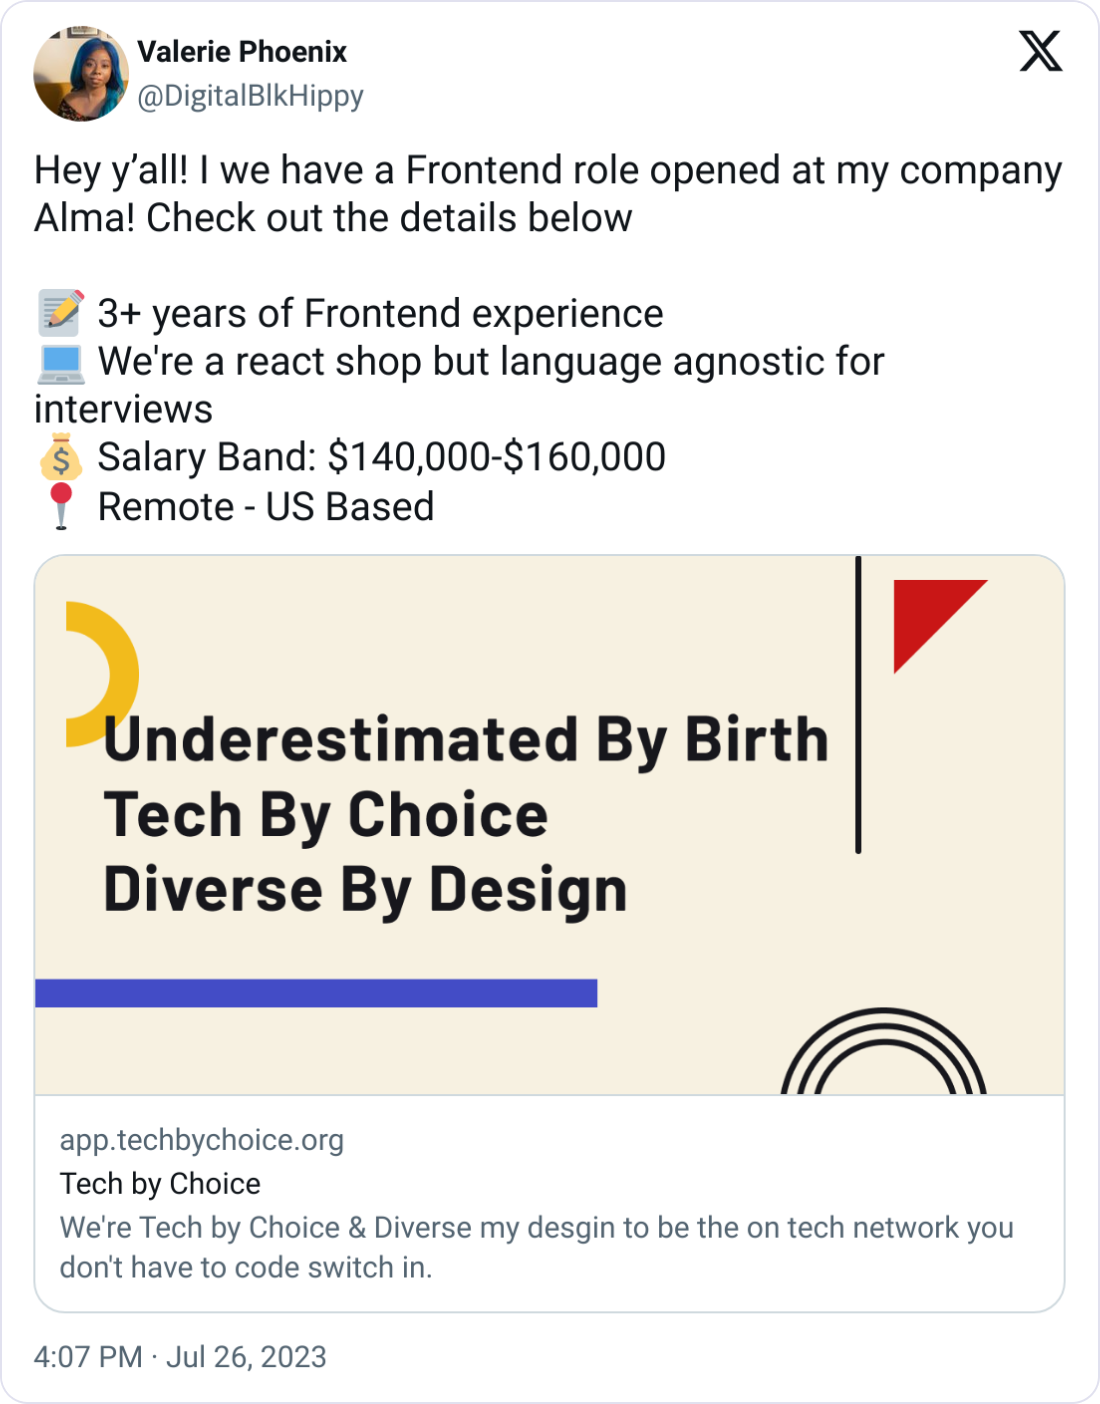The height and width of the screenshot is (1404, 1100).
Task: Click the blue bar graphic on the card
Action: click(x=315, y=993)
